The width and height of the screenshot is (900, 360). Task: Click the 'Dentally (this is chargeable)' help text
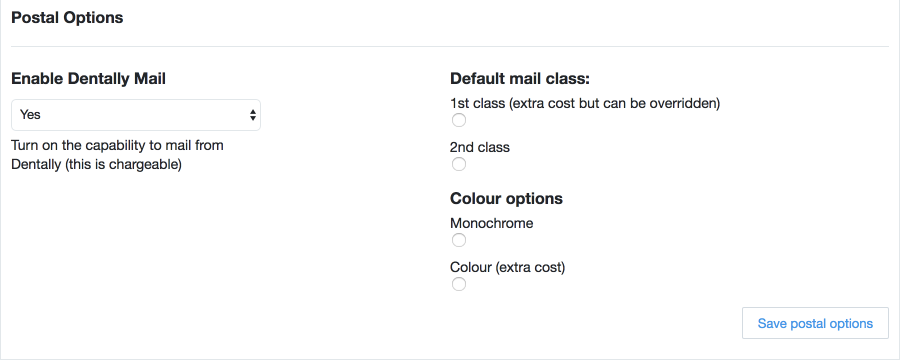click(x=96, y=165)
